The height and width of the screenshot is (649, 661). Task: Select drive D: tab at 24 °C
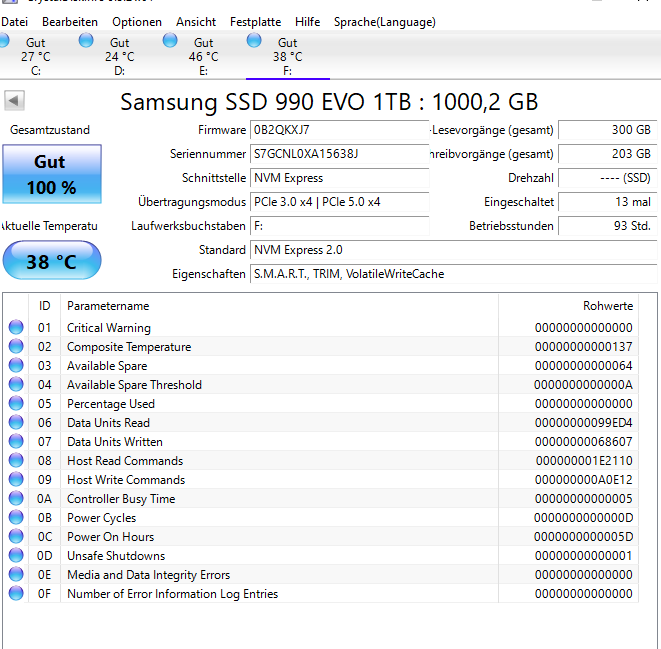click(120, 56)
